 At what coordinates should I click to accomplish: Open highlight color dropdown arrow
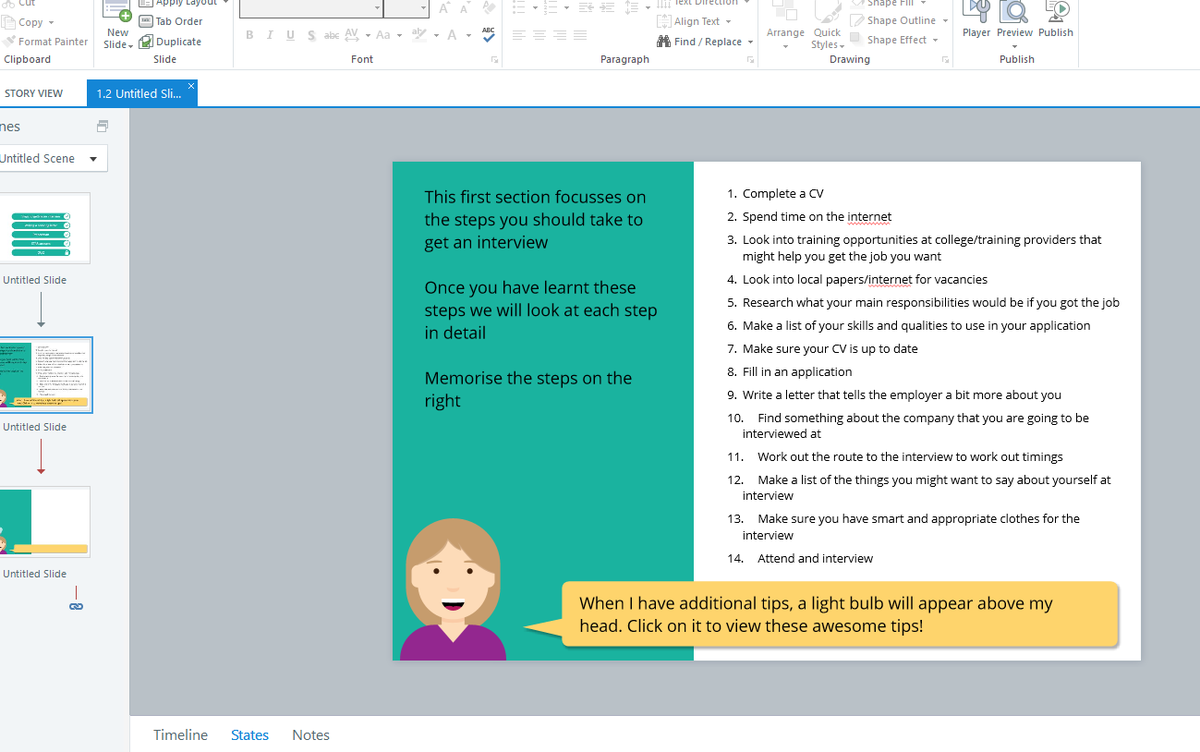[434, 36]
